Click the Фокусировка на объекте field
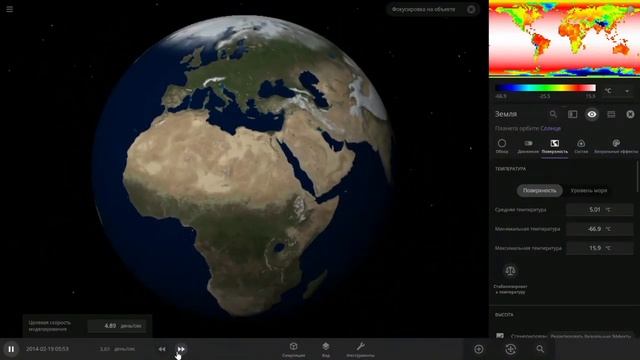The image size is (640, 360). point(433,9)
